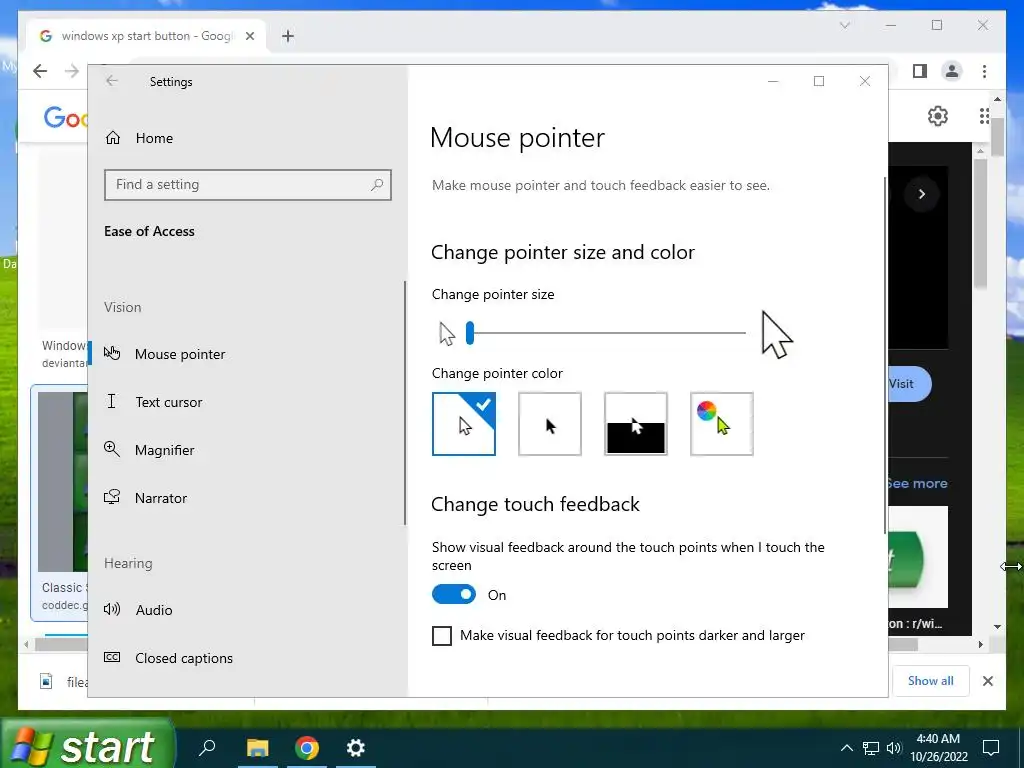Viewport: 1024px width, 768px height.
Task: Click inside the Find a setting box
Action: (x=248, y=185)
